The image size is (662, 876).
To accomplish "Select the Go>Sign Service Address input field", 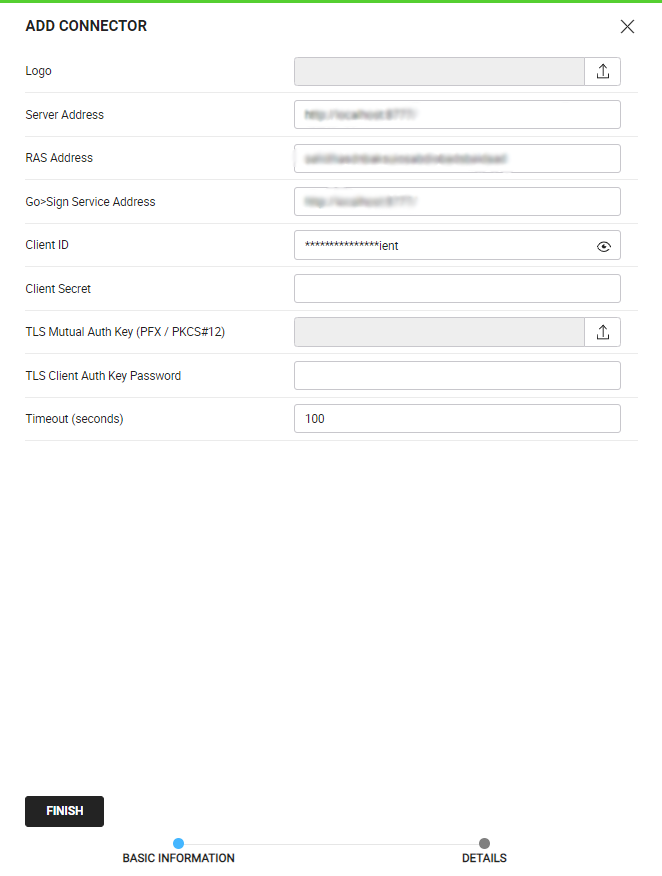I will (x=457, y=202).
